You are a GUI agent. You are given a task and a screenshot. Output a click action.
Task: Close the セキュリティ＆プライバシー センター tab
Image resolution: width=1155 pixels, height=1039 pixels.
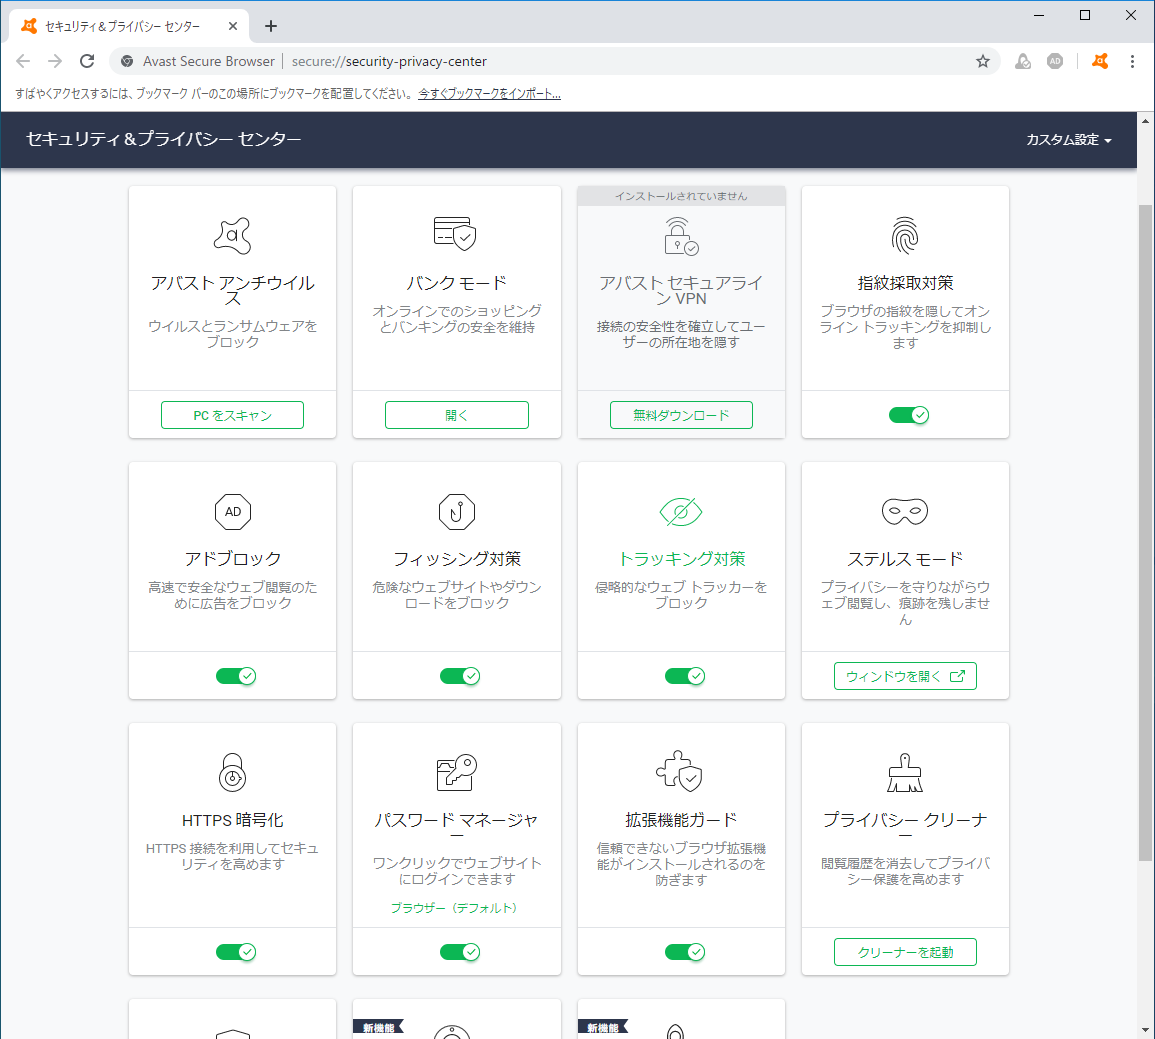click(233, 26)
